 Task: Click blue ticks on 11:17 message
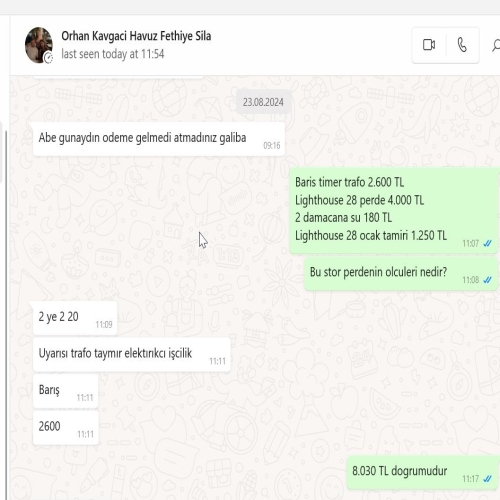(x=487, y=479)
